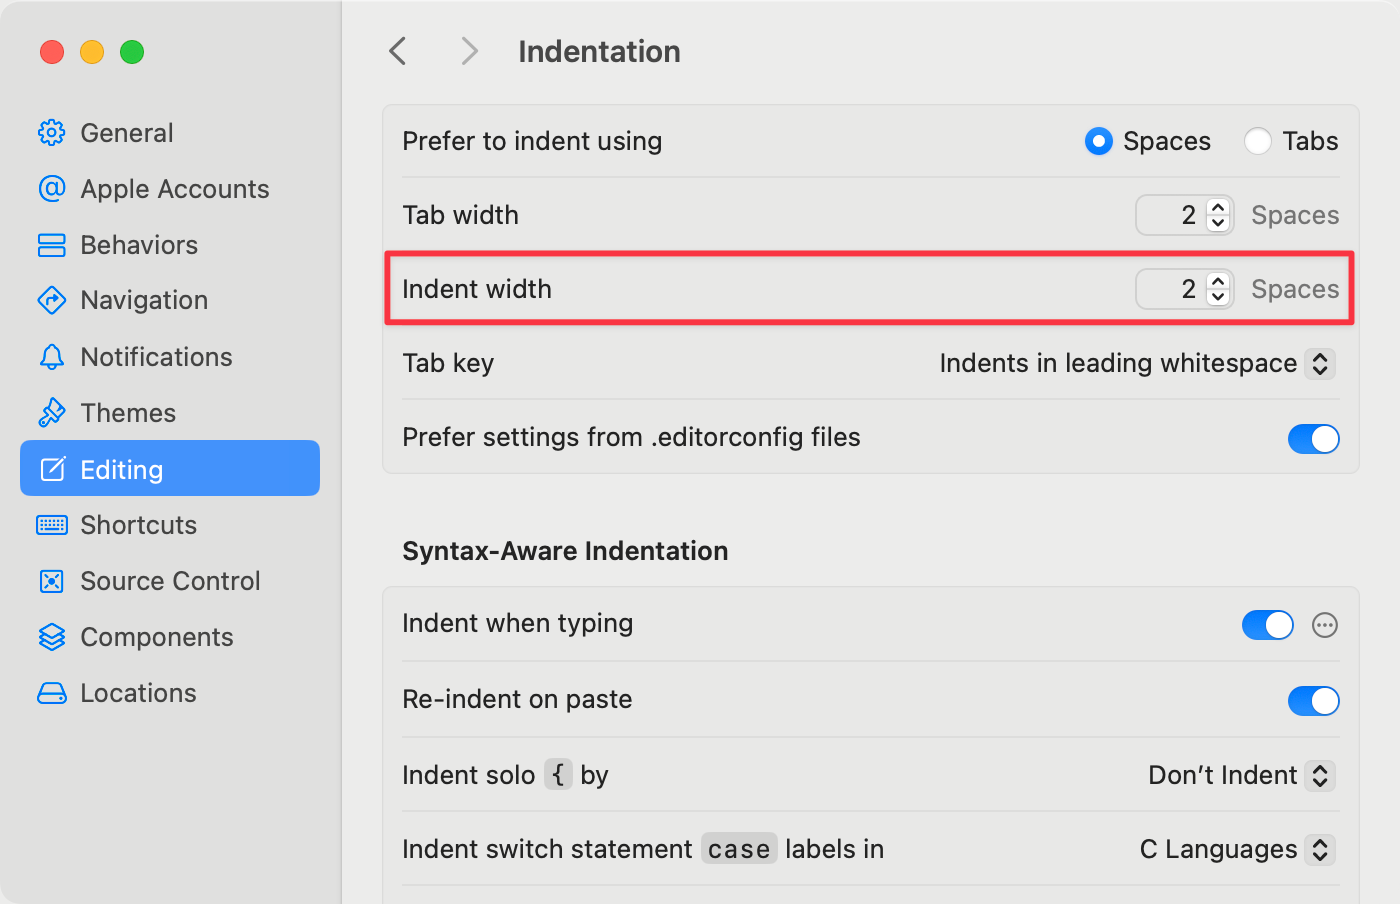The height and width of the screenshot is (904, 1400).
Task: Open the Source Control settings pane
Action: click(x=170, y=581)
